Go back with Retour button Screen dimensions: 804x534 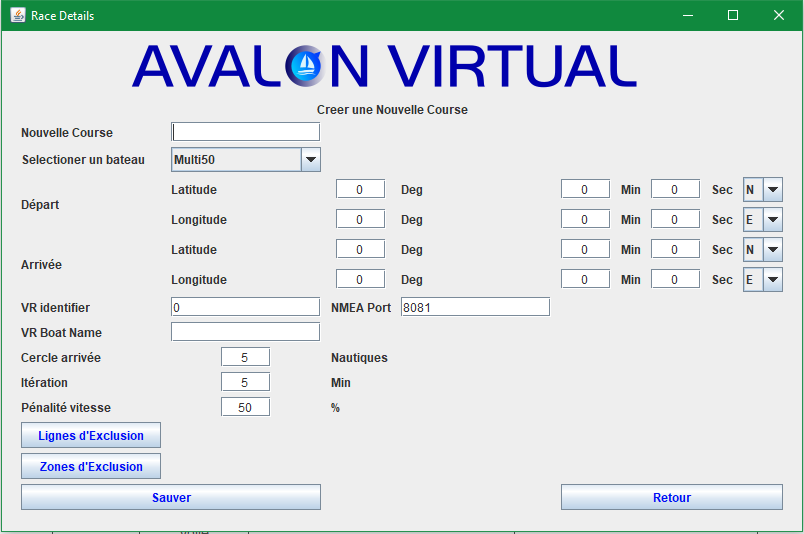[672, 497]
